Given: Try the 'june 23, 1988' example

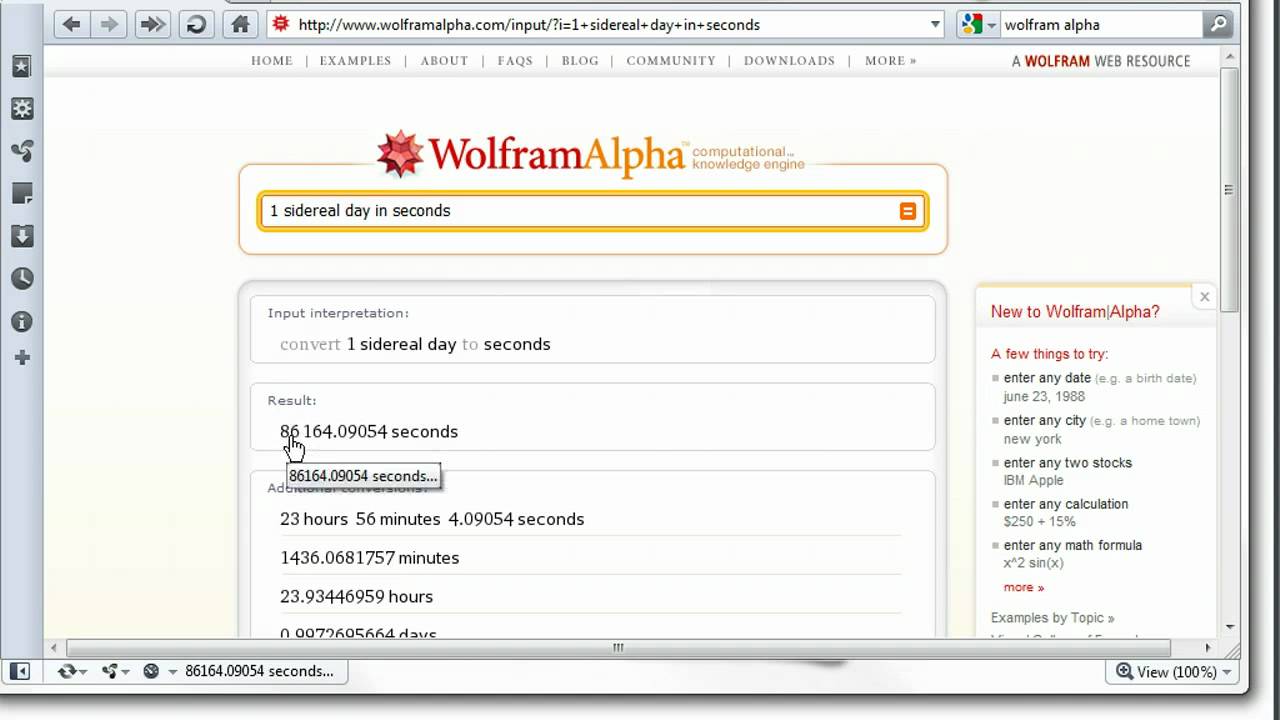Looking at the screenshot, I should pyautogui.click(x=1044, y=396).
